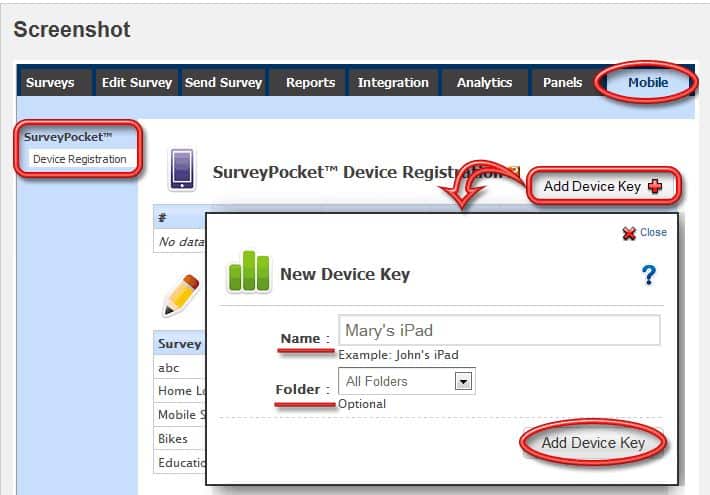
Task: Click the pencil edit icon
Action: (x=181, y=294)
